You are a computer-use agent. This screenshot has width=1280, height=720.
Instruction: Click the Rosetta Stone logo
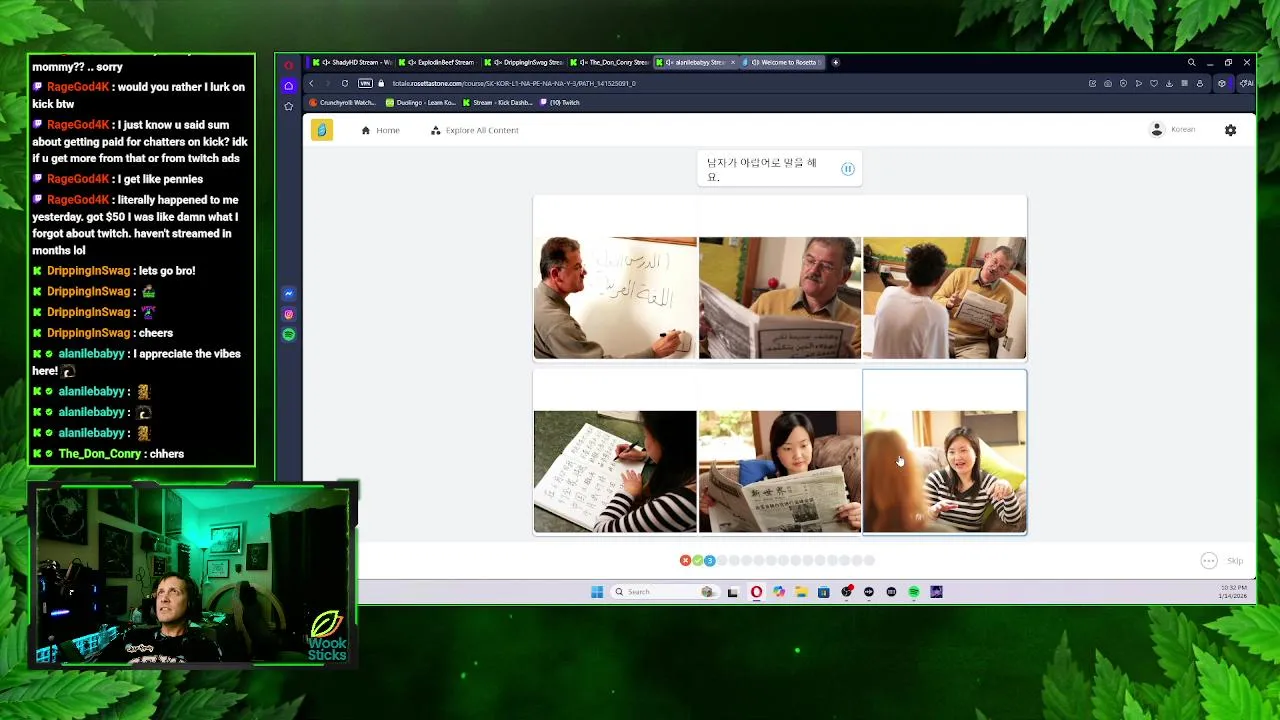(x=322, y=130)
